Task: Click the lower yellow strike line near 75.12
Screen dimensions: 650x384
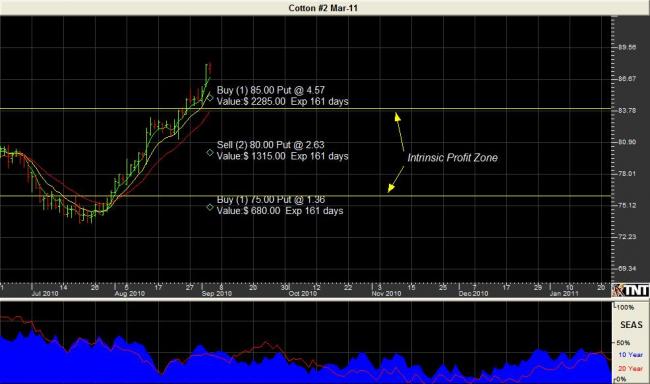Action: coord(306,196)
